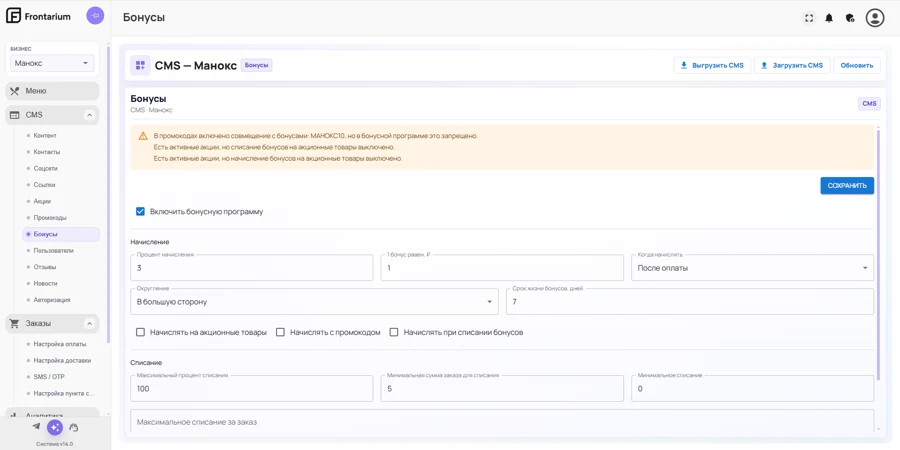This screenshot has width=900, height=450.
Task: Click the Списание section heading
Action: pyautogui.click(x=146, y=363)
